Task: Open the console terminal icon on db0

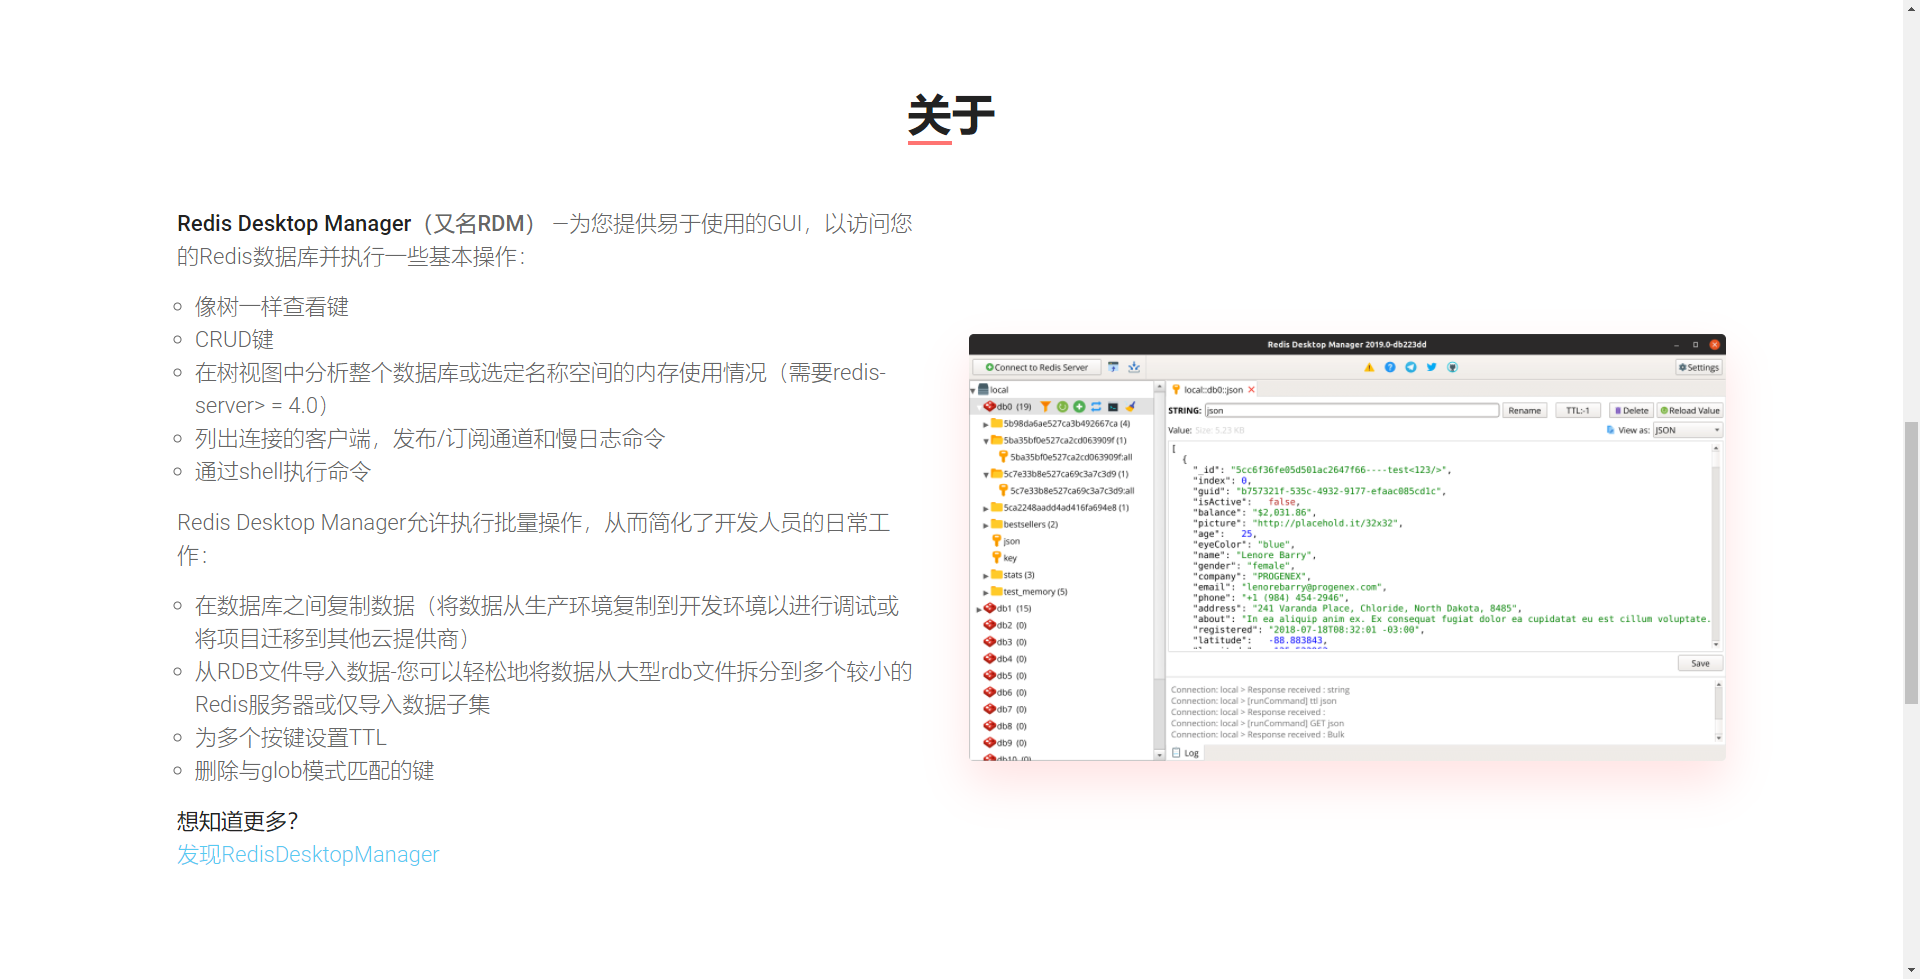Action: point(1113,407)
